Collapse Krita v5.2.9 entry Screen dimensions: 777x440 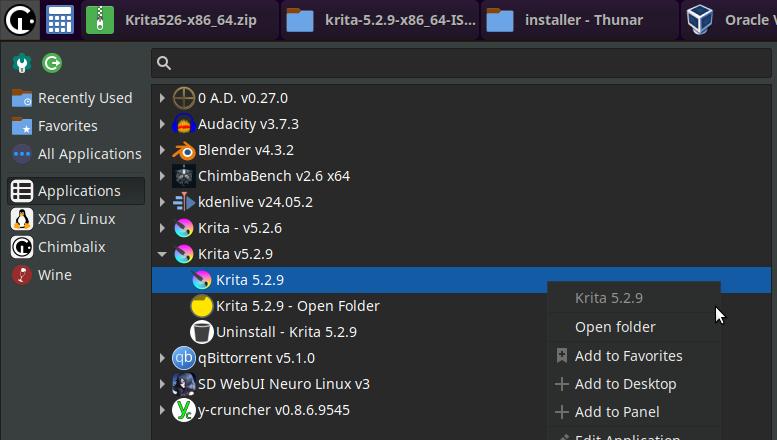point(162,254)
